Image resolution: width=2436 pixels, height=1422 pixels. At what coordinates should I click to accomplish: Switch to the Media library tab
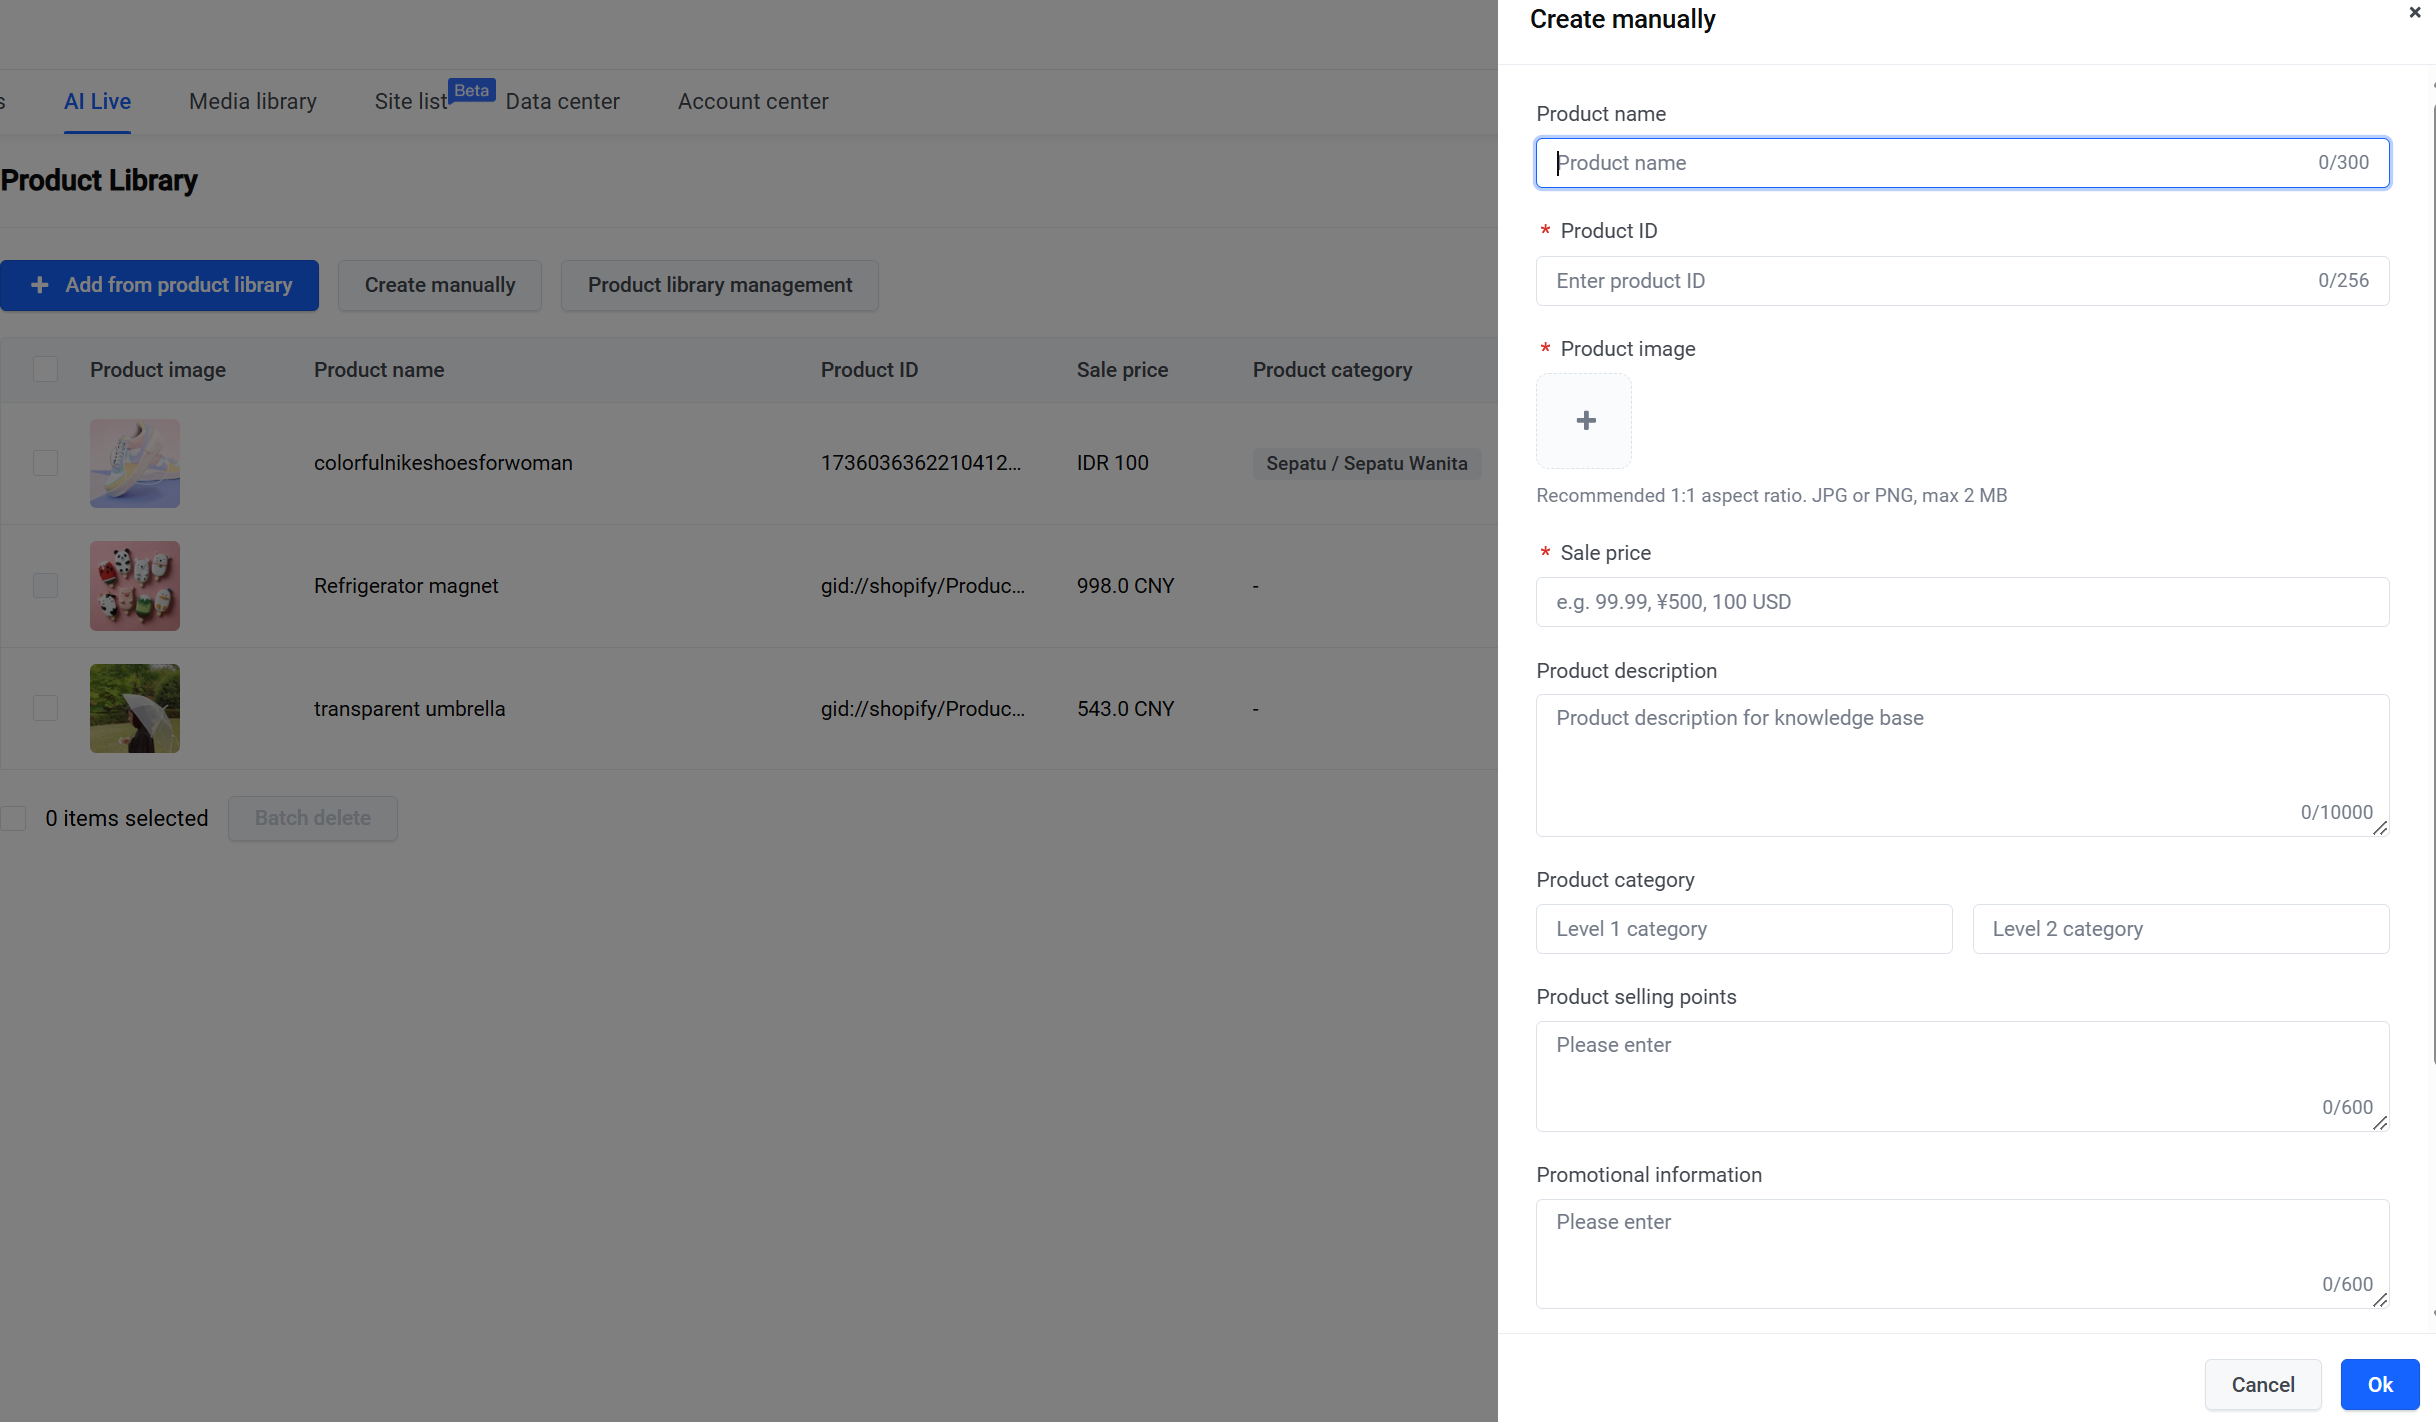[253, 101]
